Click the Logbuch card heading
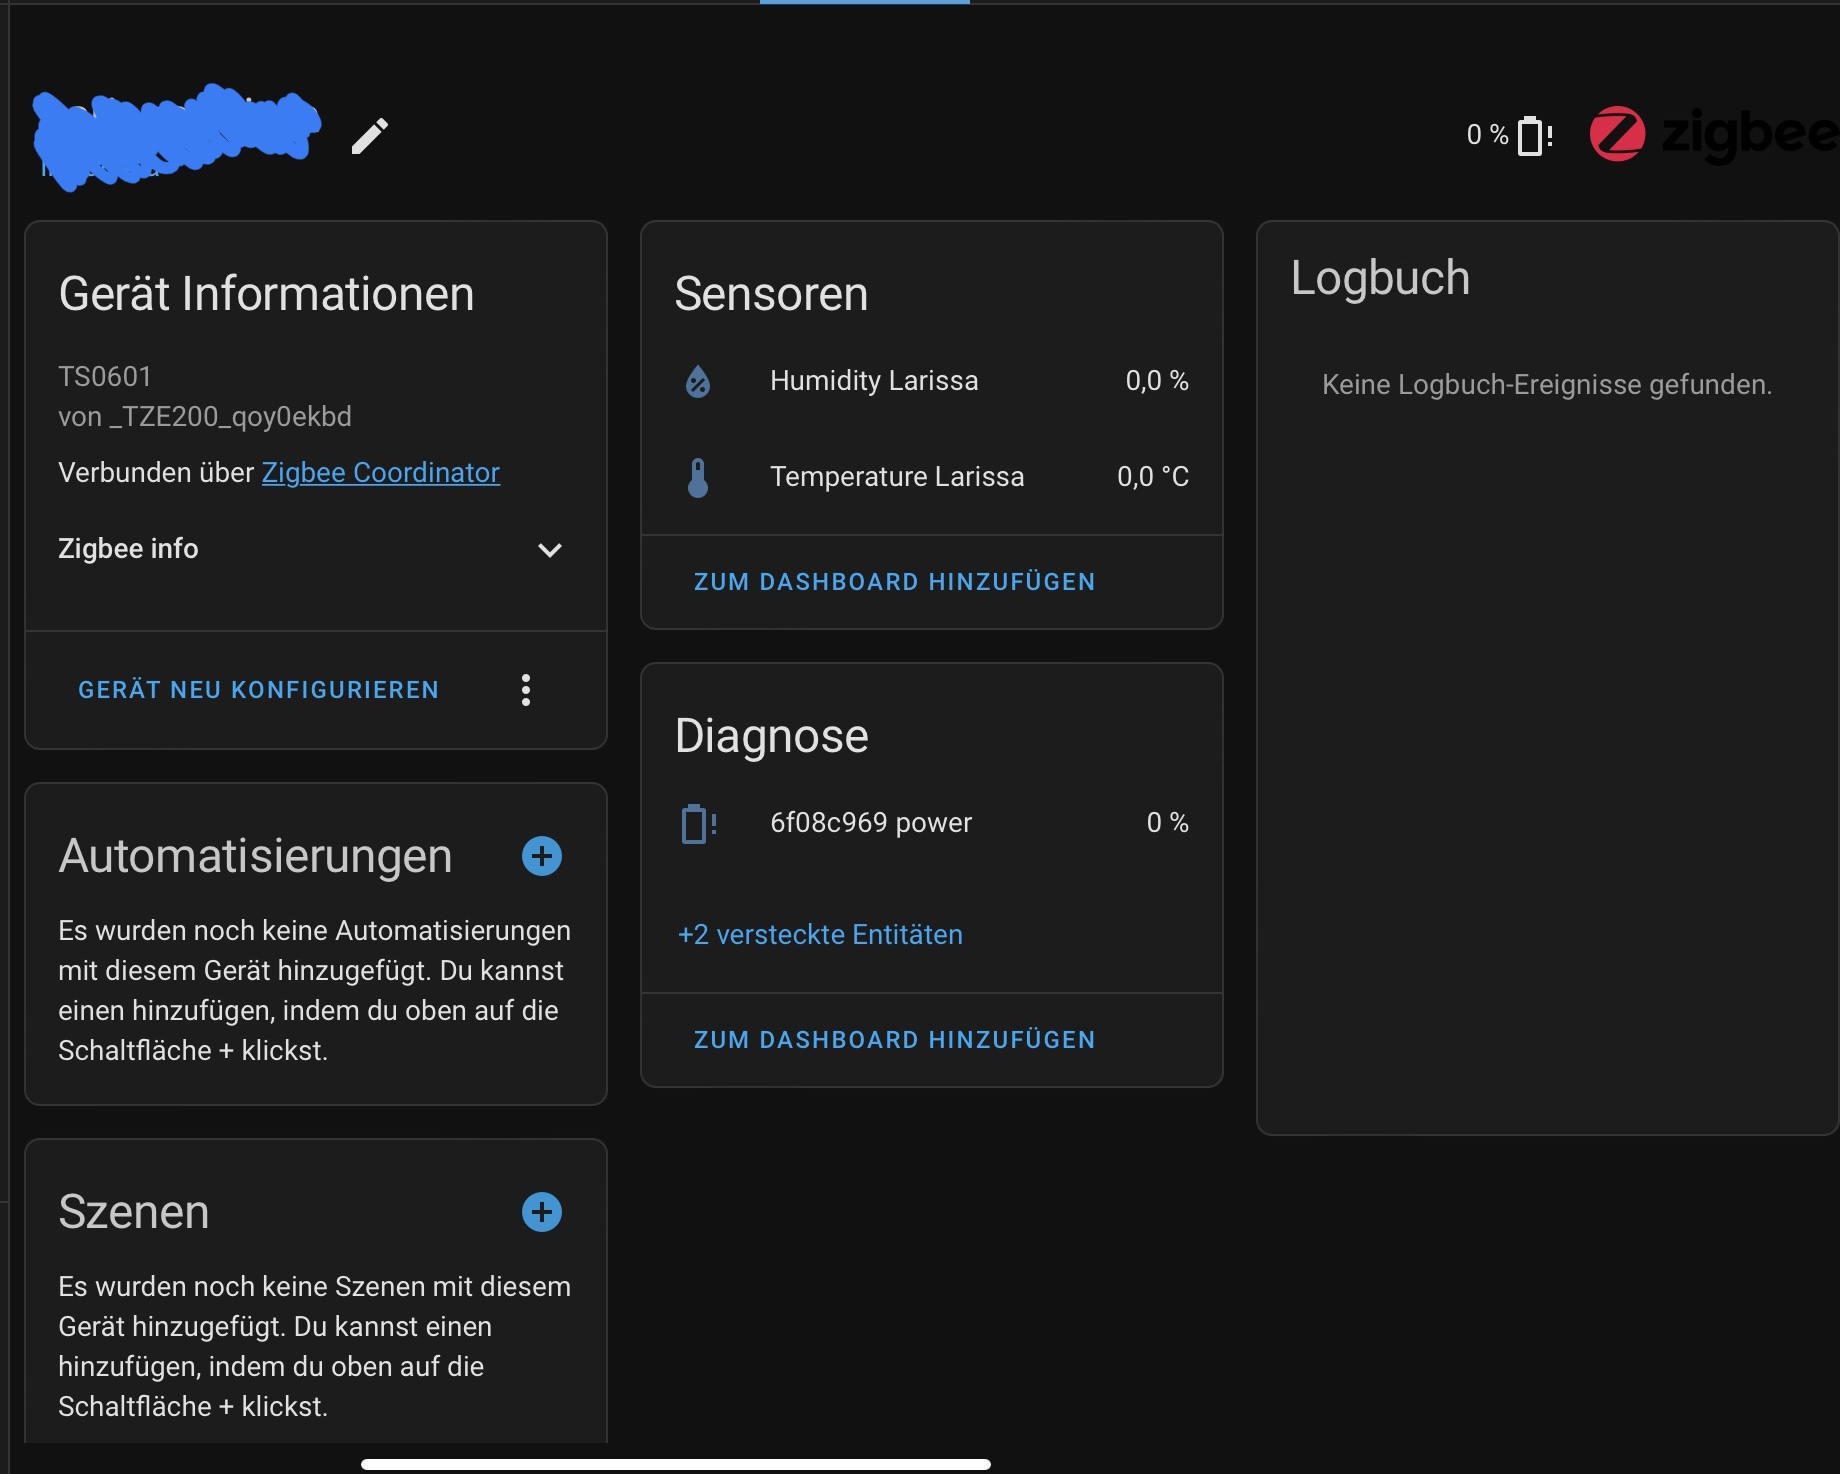 pyautogui.click(x=1380, y=278)
